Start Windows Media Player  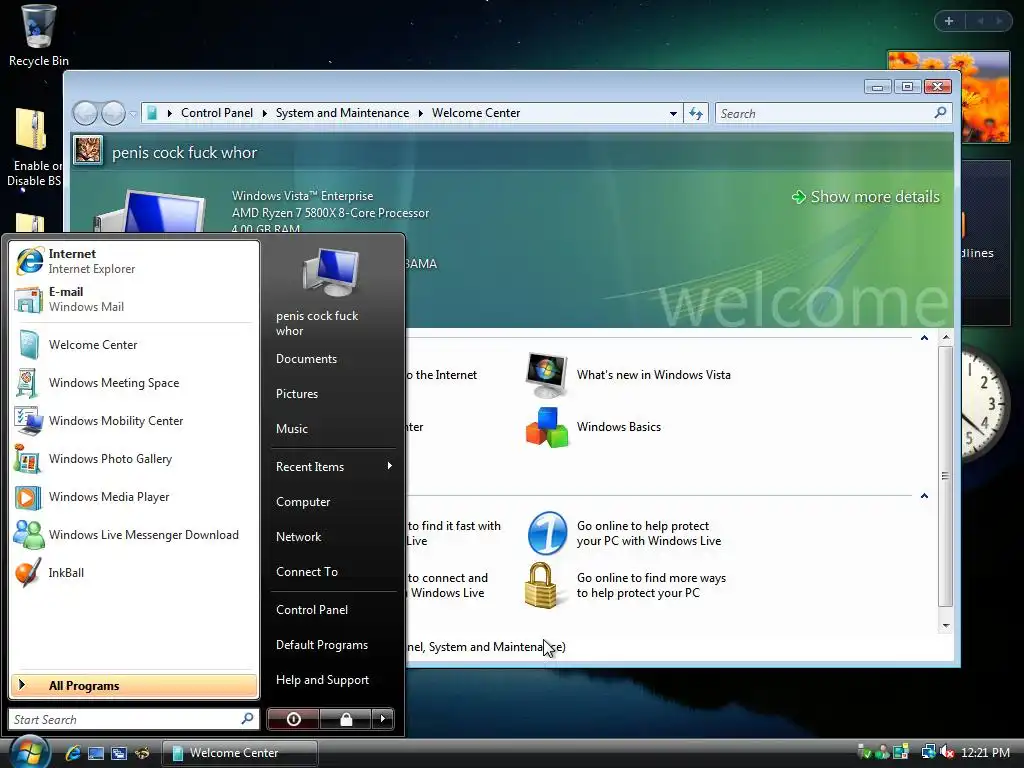(133, 497)
